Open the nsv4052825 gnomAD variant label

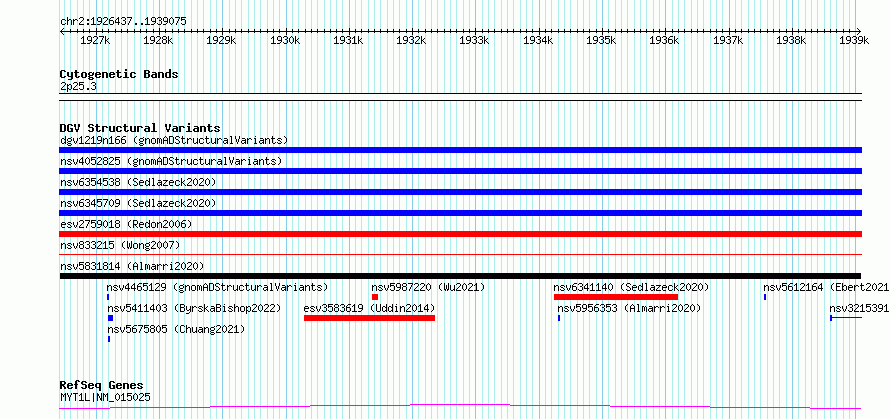(x=171, y=161)
